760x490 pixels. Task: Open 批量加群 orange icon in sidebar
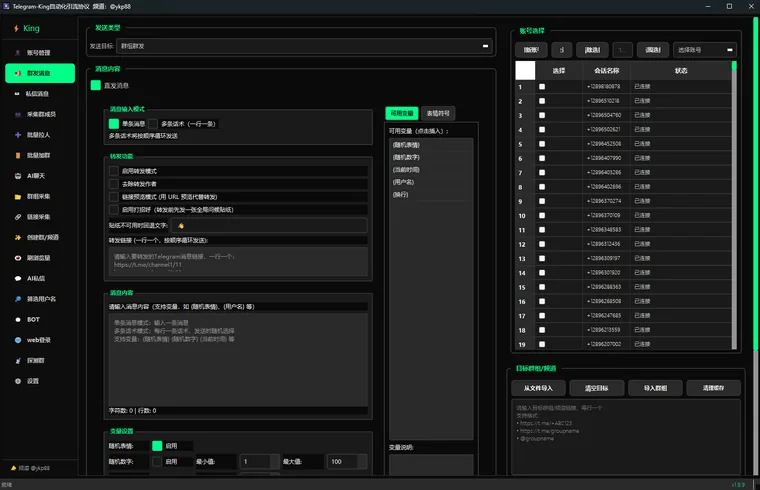tap(18, 155)
